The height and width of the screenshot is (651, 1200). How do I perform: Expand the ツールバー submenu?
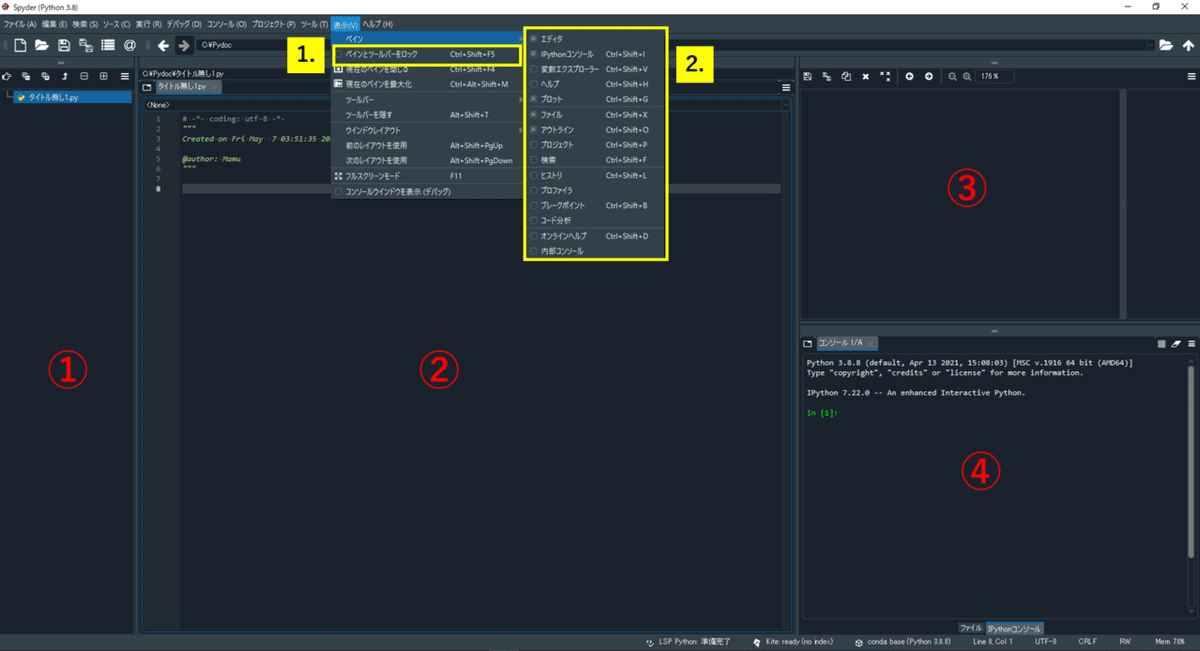tap(427, 100)
